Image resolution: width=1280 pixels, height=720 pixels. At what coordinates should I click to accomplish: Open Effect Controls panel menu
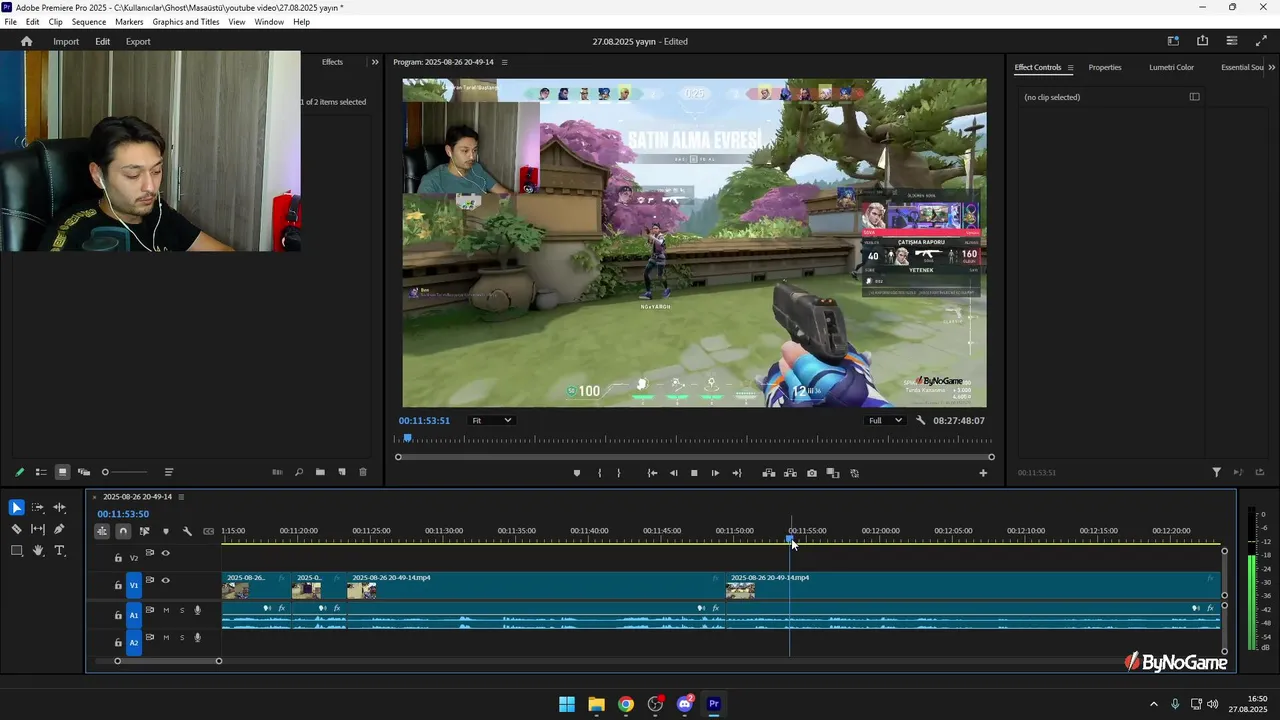[x=1070, y=68]
